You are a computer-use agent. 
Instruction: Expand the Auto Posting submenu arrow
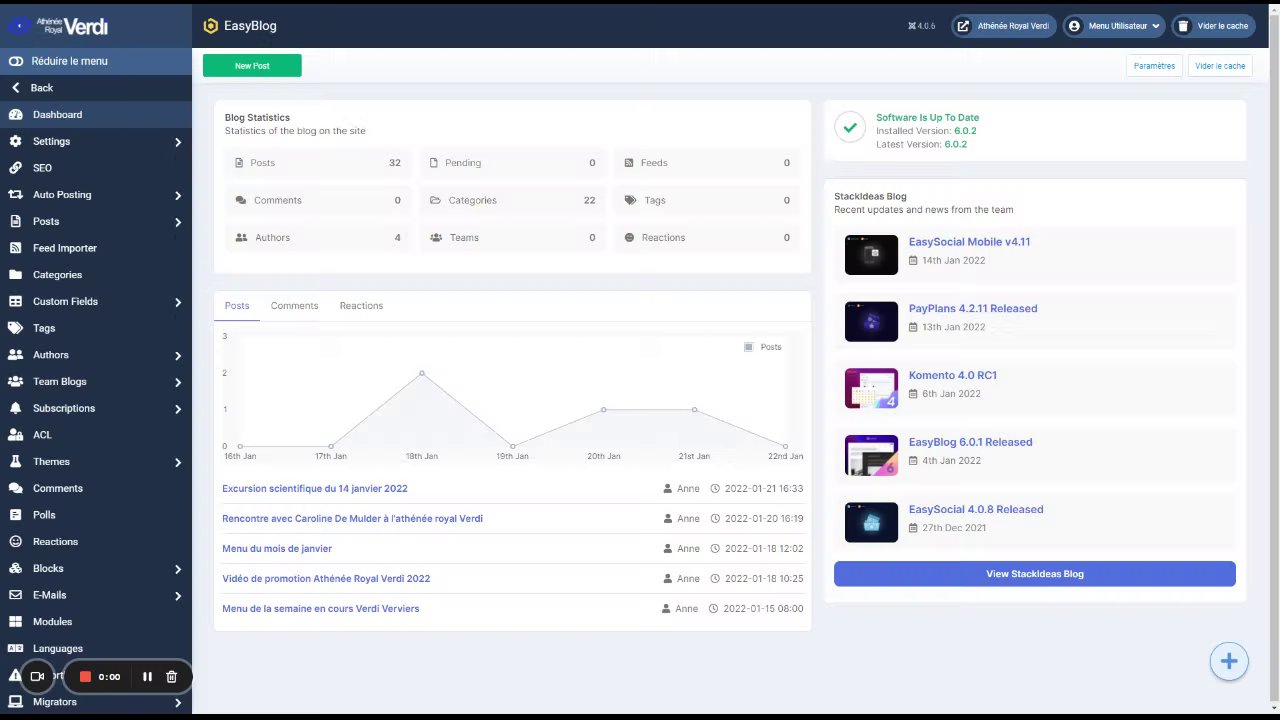[178, 196]
